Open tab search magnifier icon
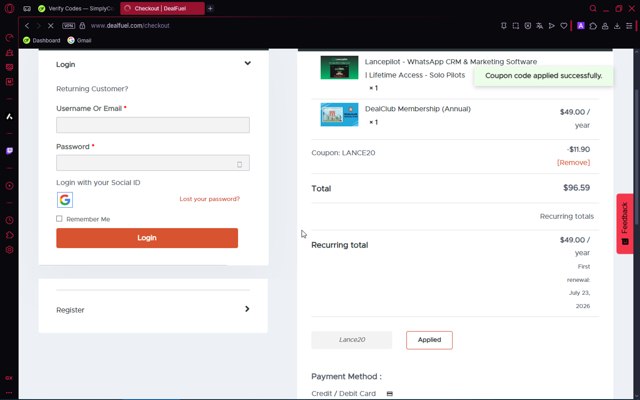This screenshot has width=640, height=400. [x=593, y=9]
